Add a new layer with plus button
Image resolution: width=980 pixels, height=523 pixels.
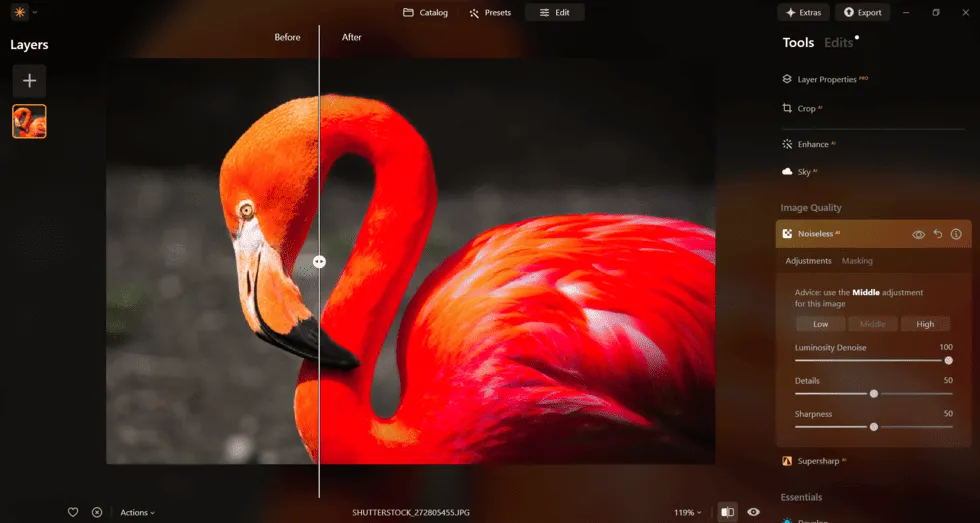point(29,81)
